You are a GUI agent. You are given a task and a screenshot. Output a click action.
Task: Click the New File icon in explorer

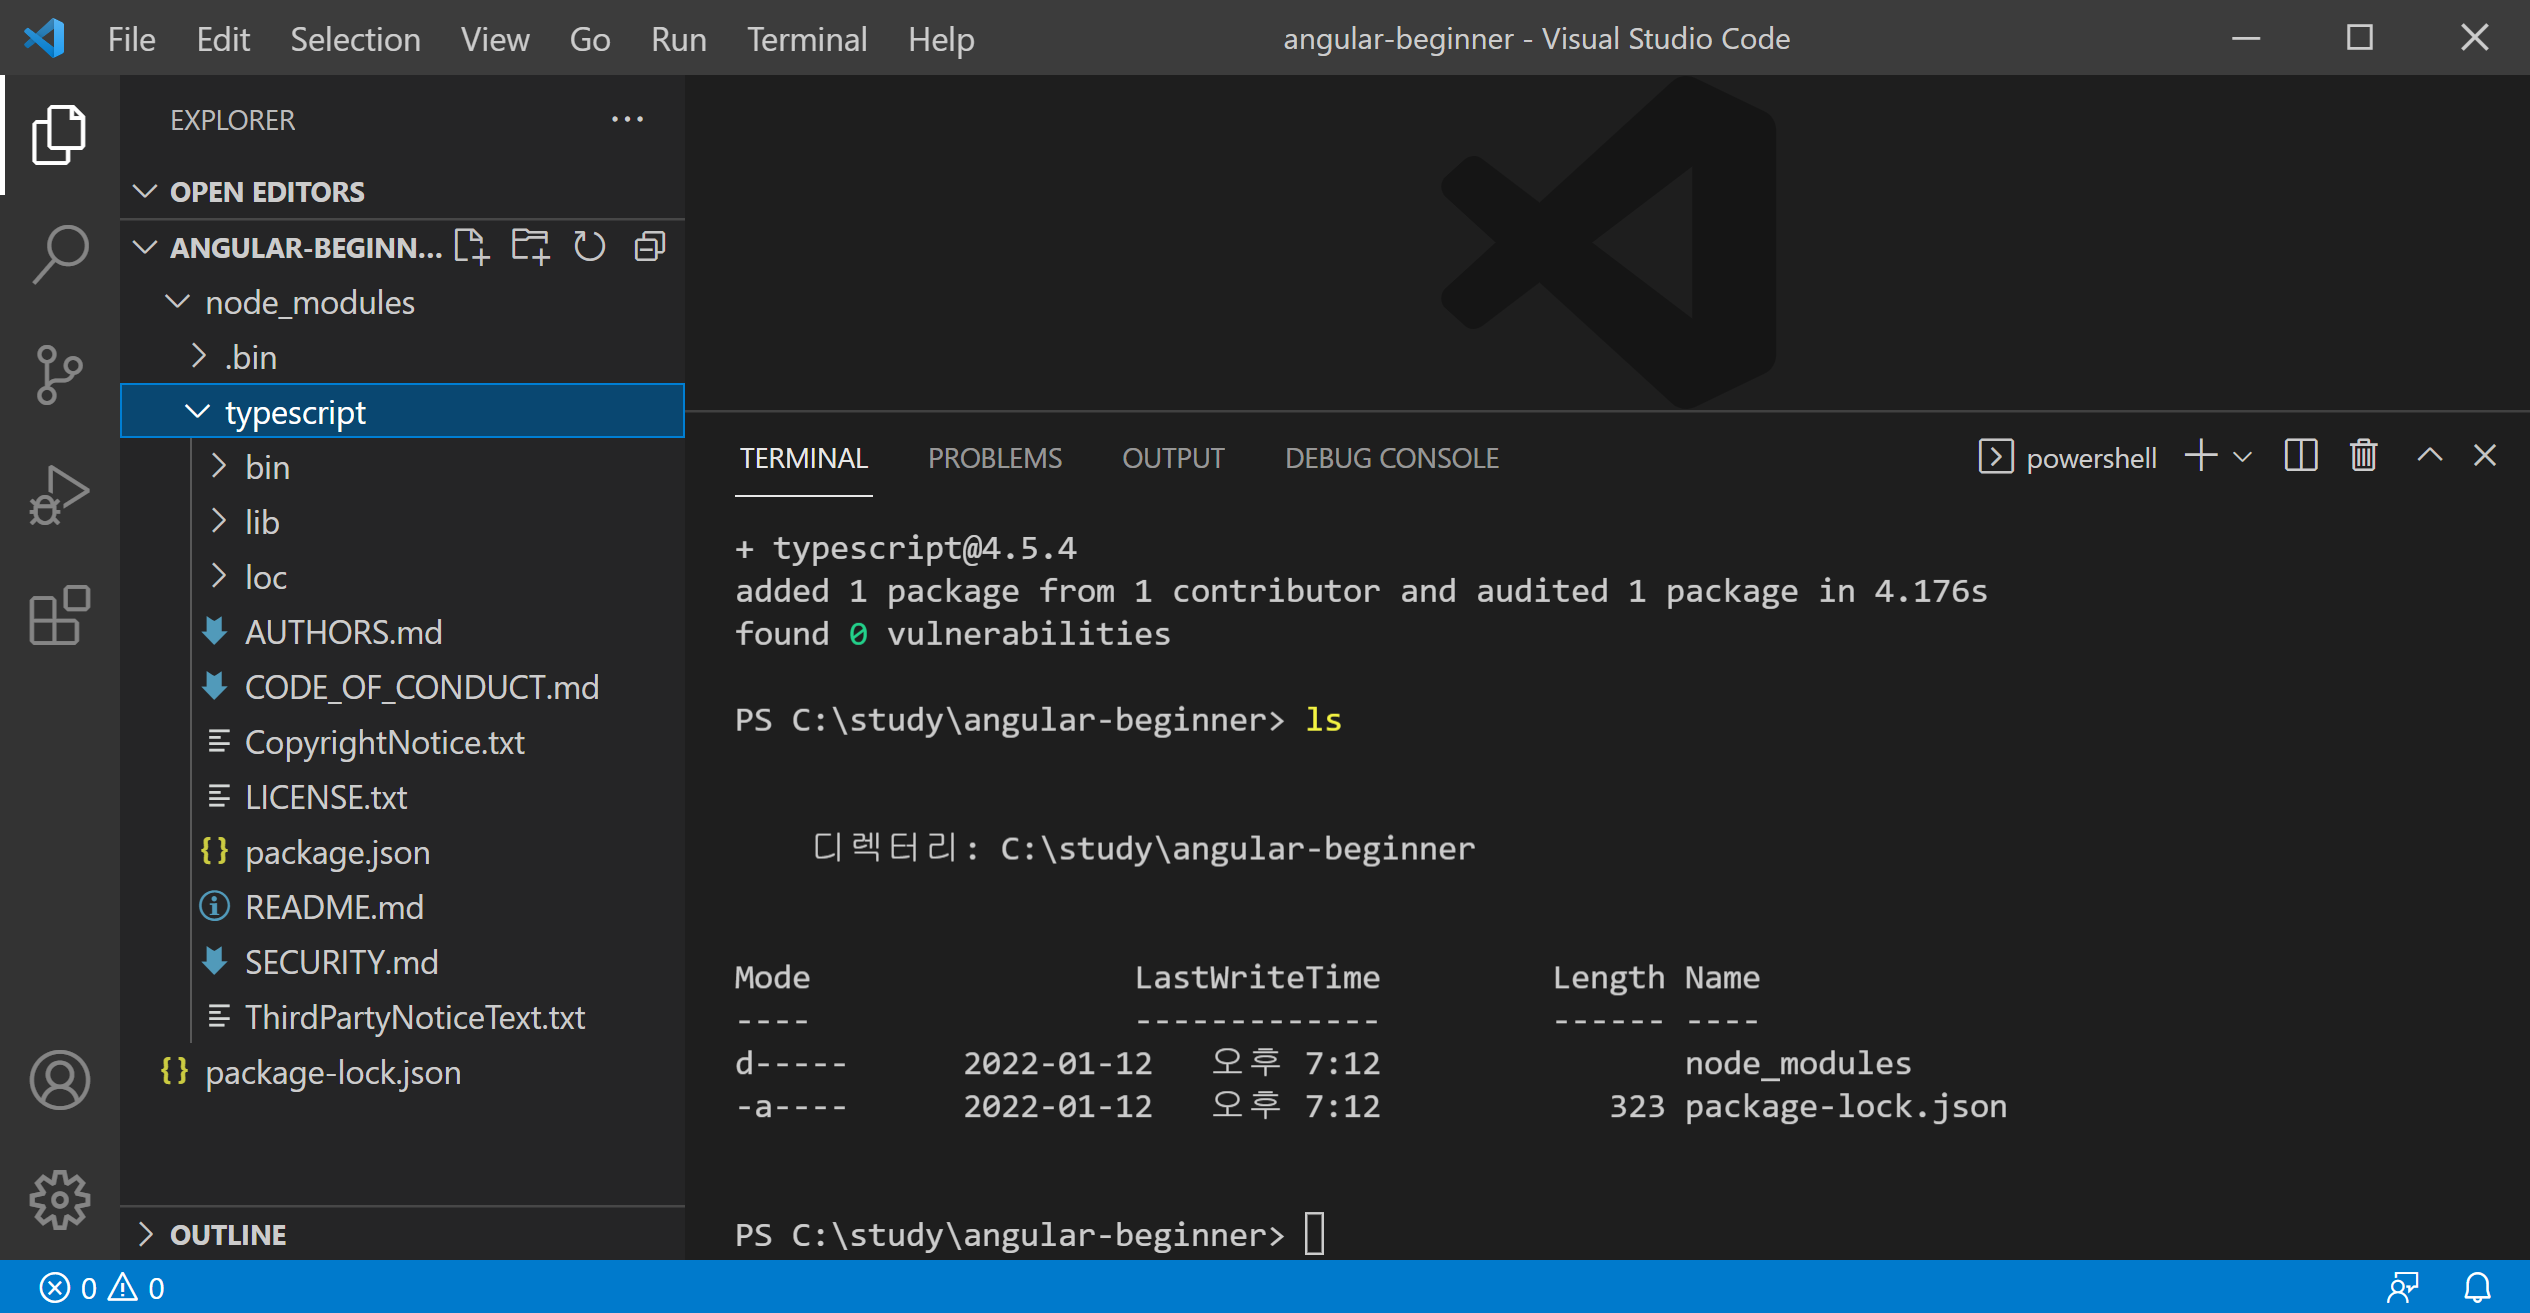471,246
